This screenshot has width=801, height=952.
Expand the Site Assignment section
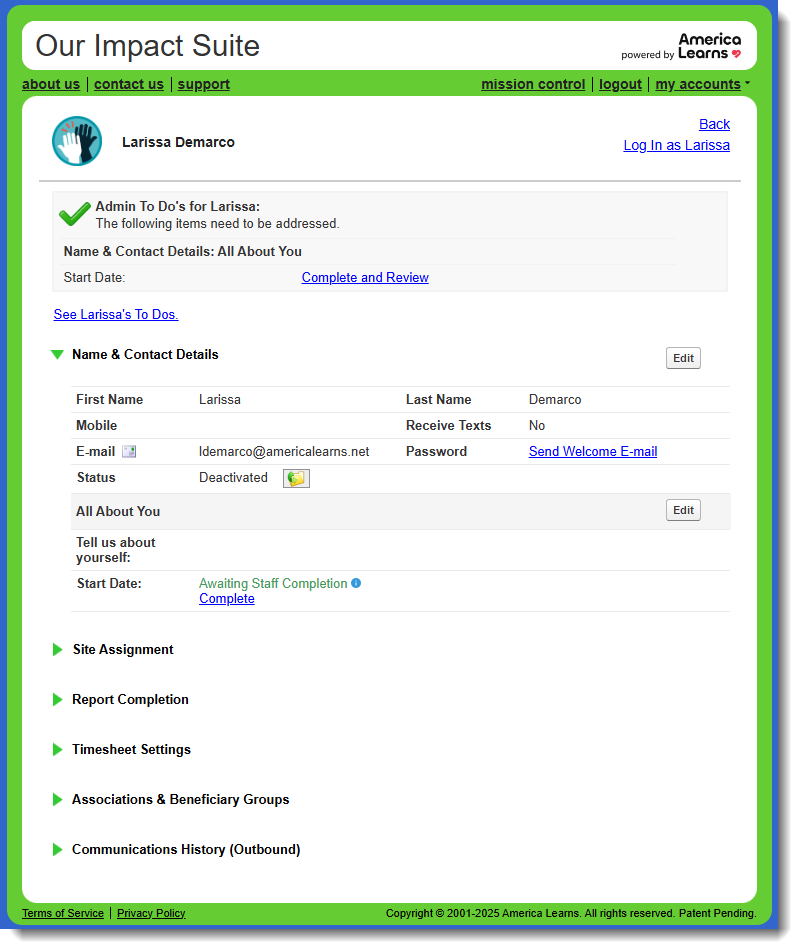(58, 650)
